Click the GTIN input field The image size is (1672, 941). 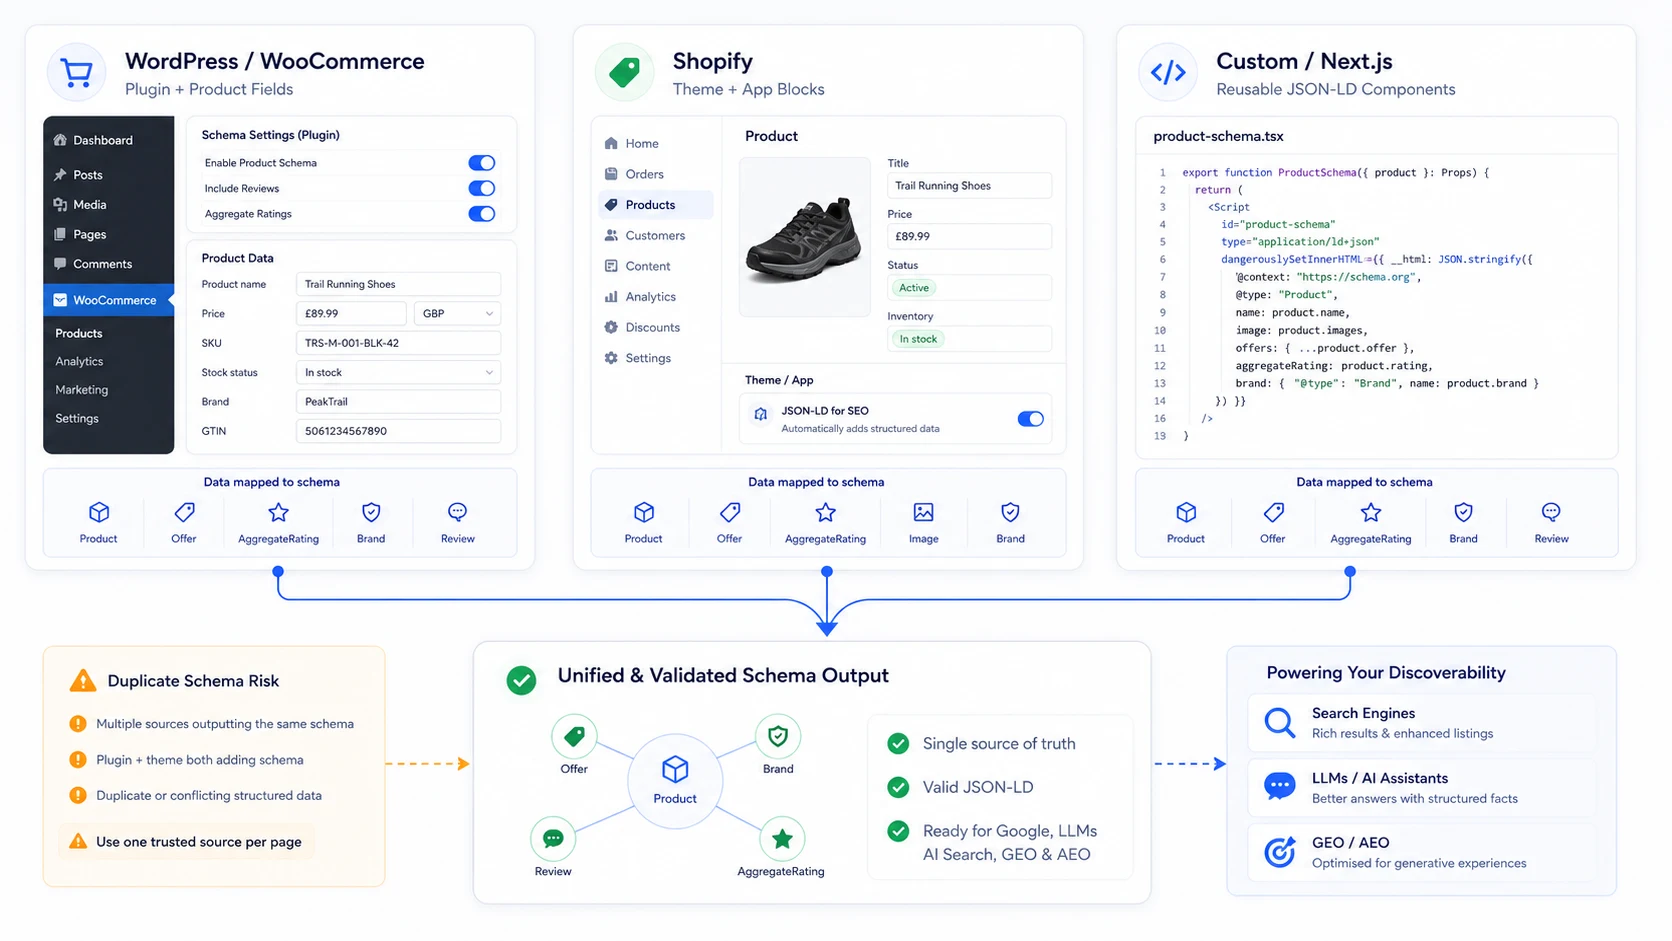point(398,431)
